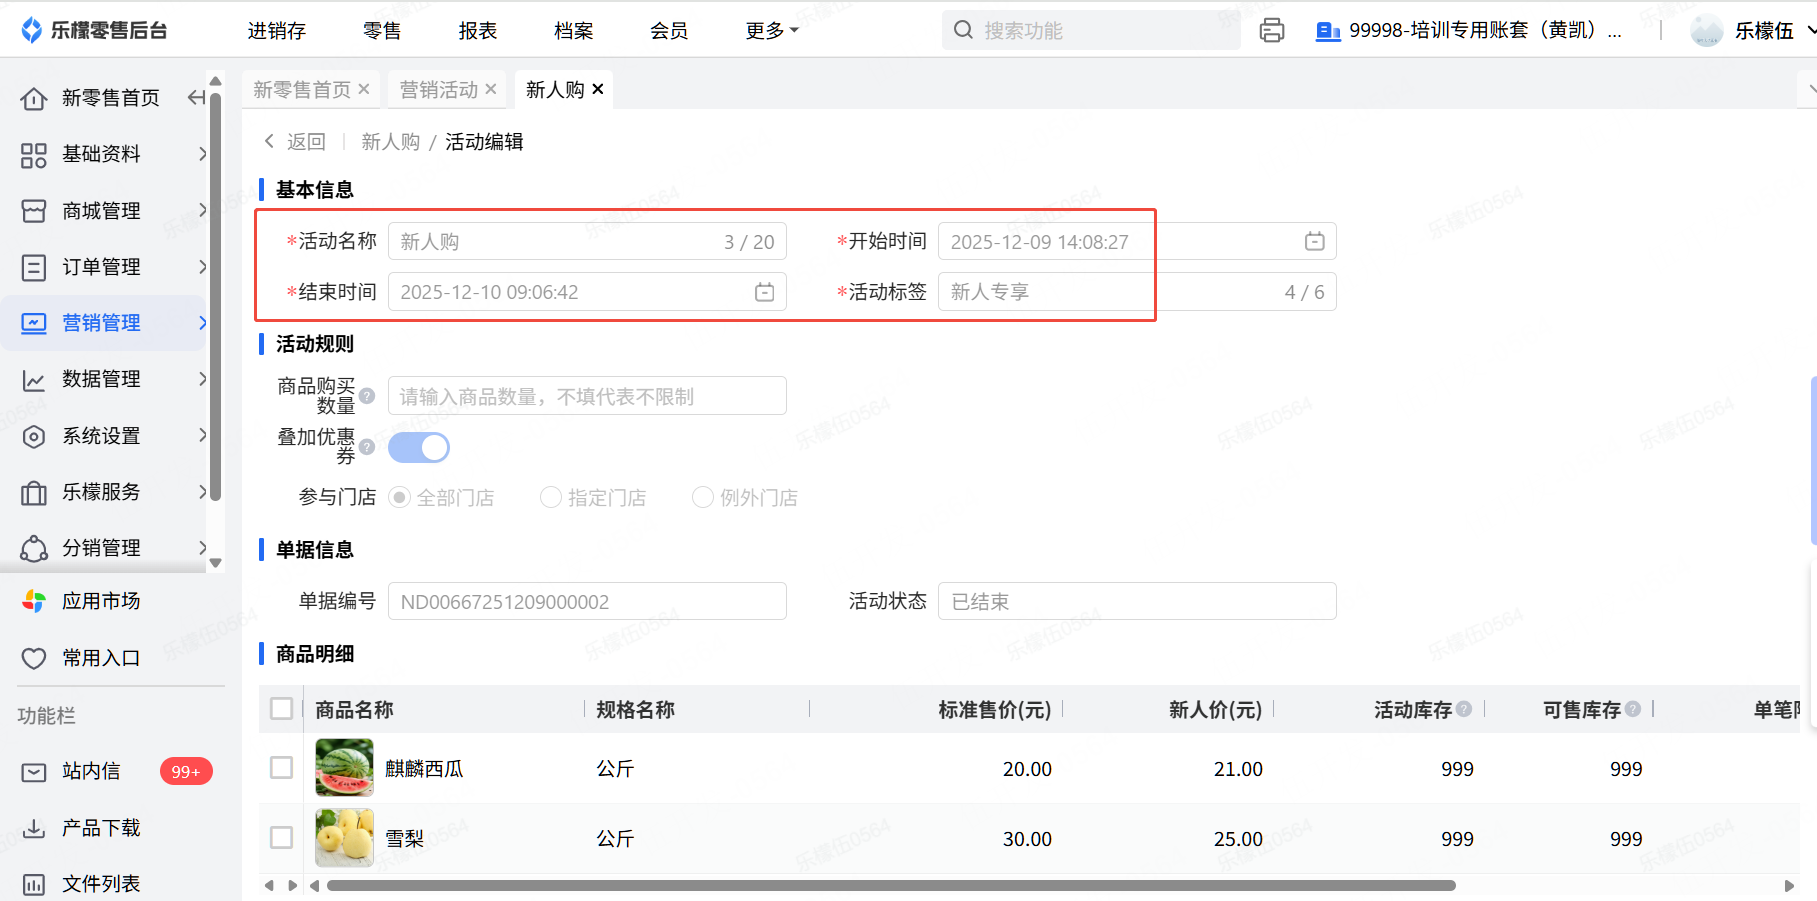Click the 站内信 mail icon
The image size is (1817, 901).
[34, 772]
